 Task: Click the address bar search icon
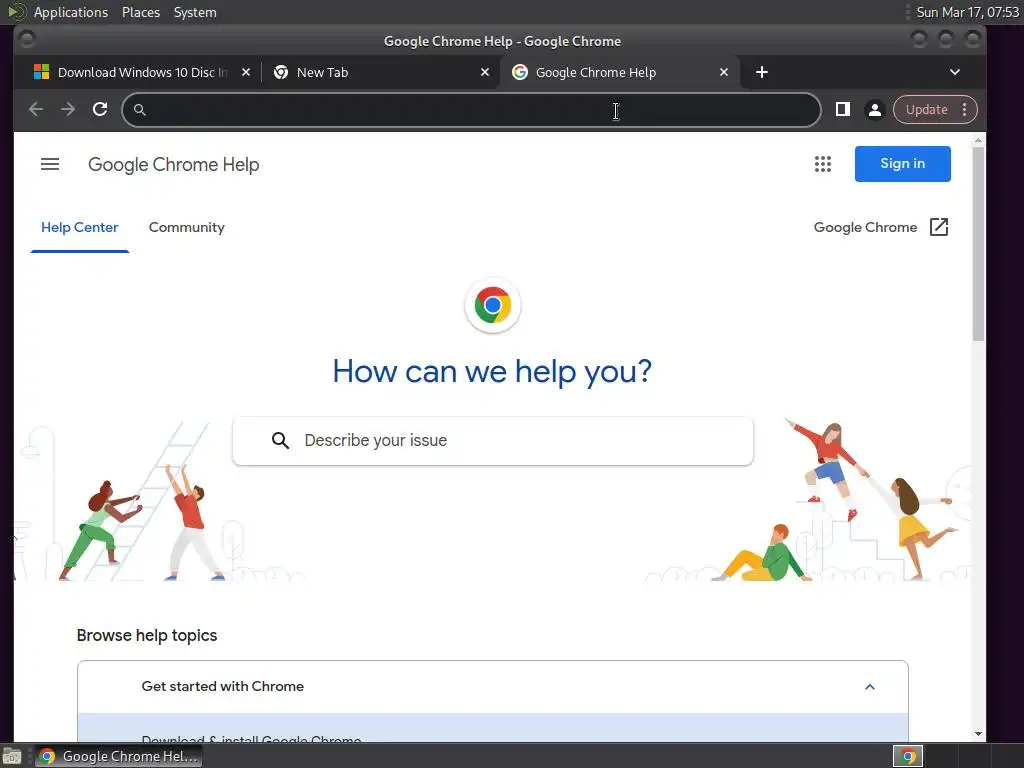(x=139, y=110)
